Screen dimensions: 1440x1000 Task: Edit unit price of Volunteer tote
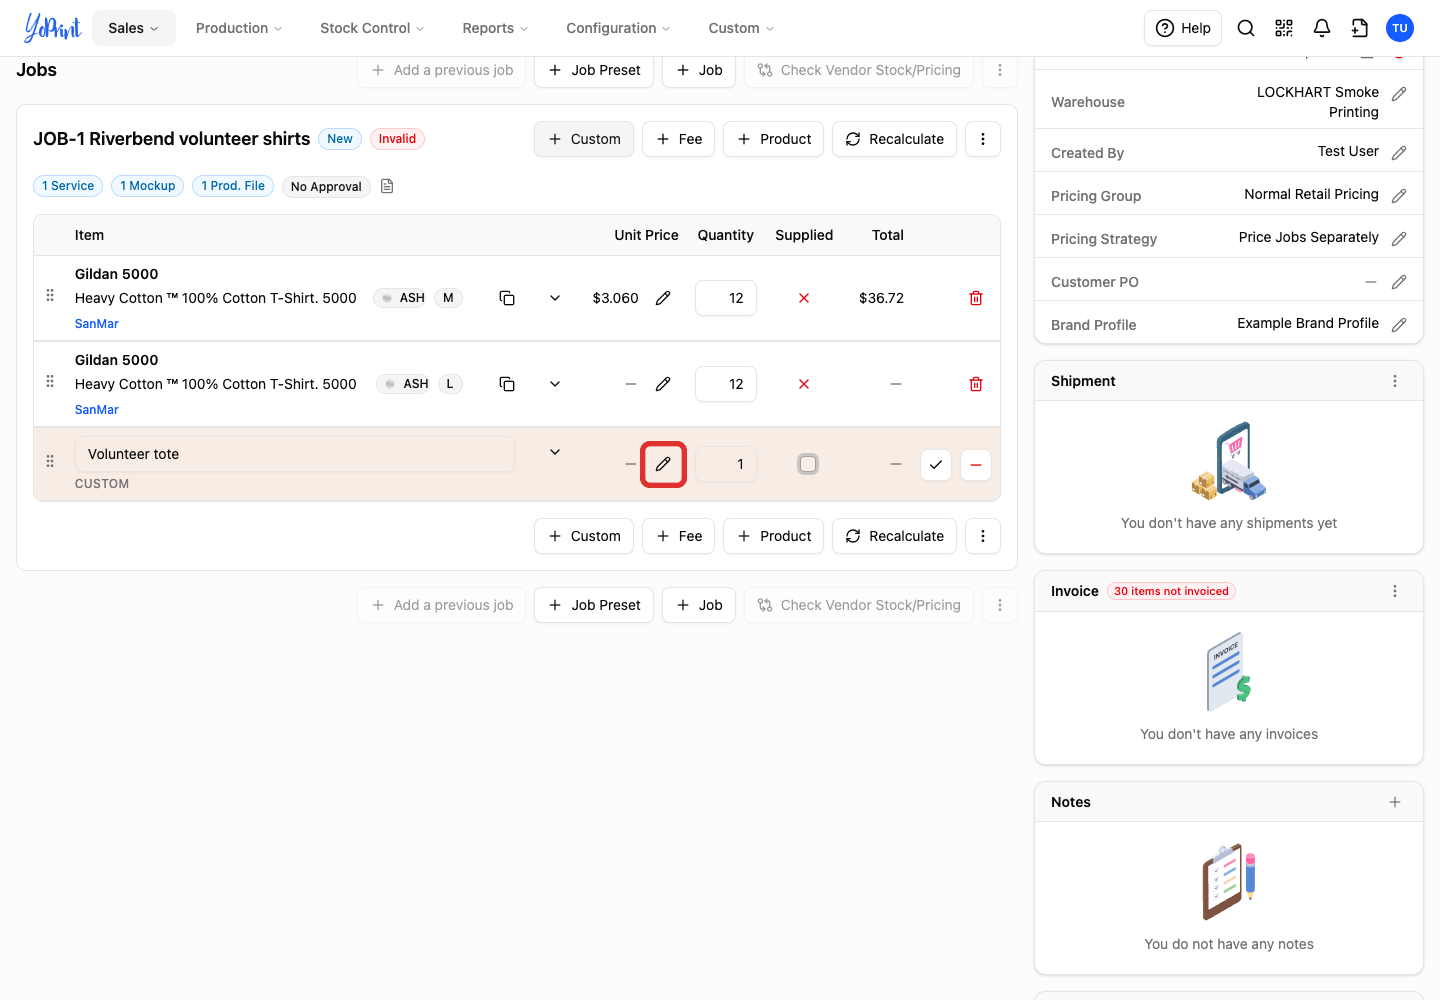tap(663, 464)
